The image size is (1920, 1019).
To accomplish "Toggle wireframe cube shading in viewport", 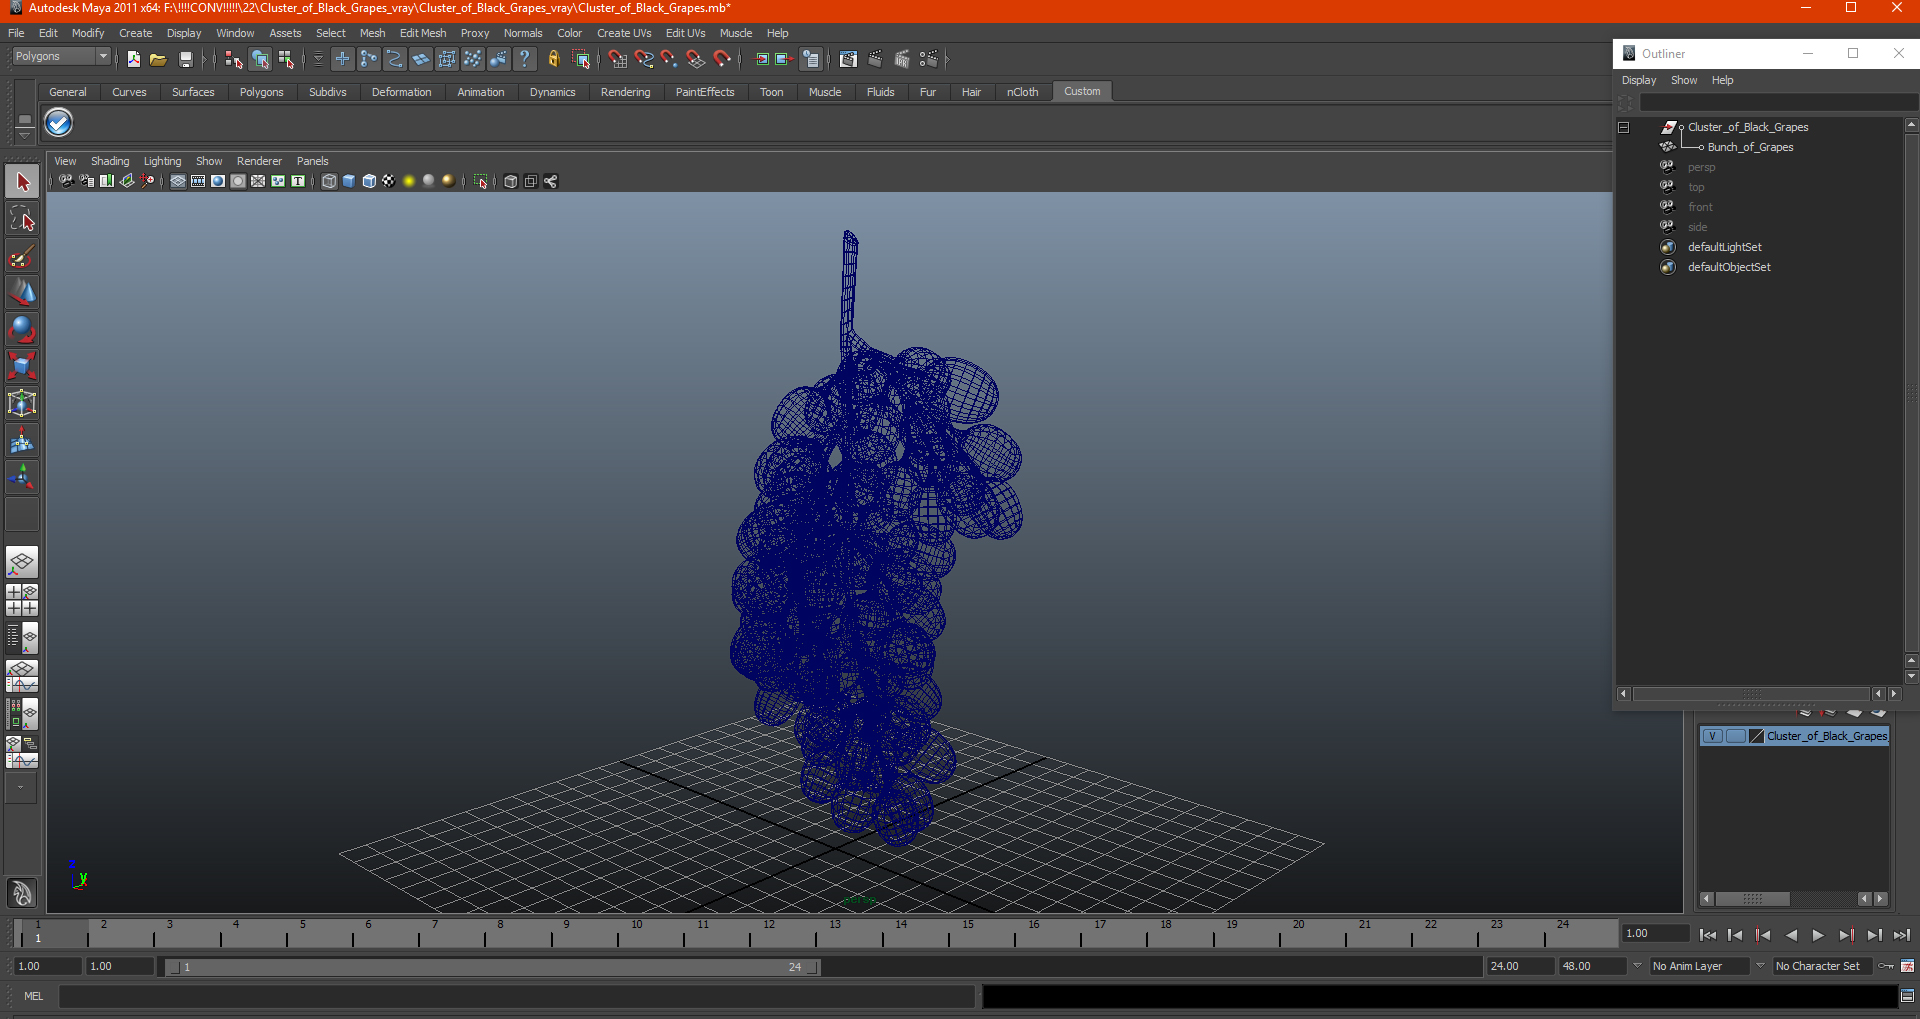I will click(x=329, y=181).
